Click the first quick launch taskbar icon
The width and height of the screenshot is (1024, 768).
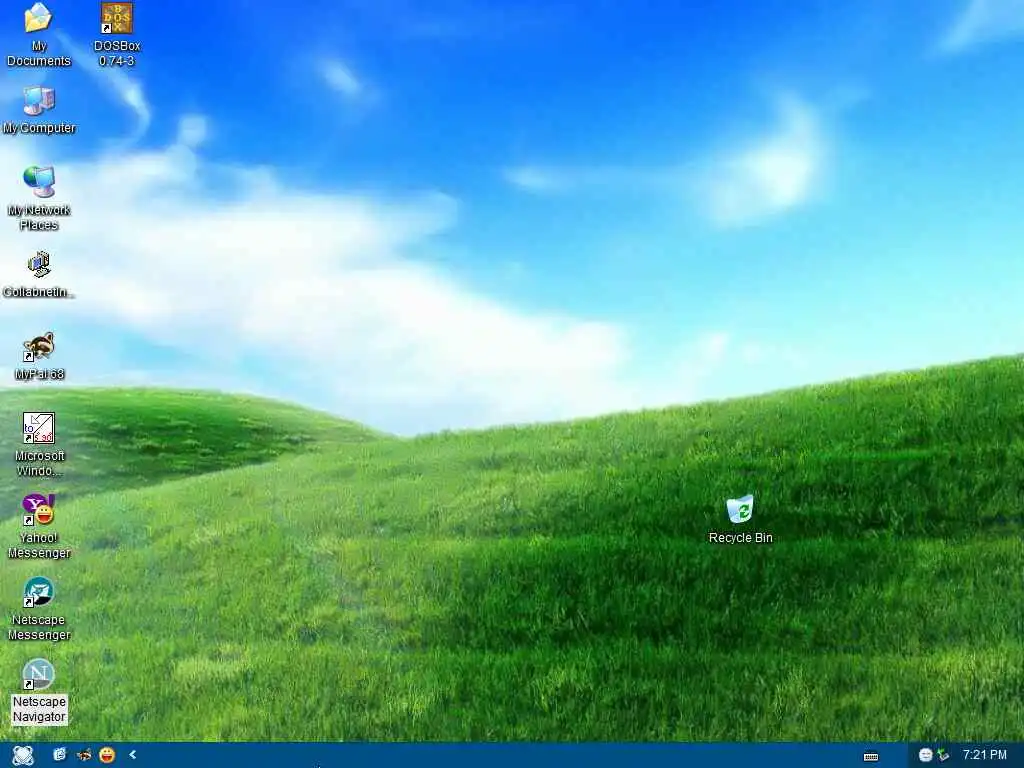59,755
